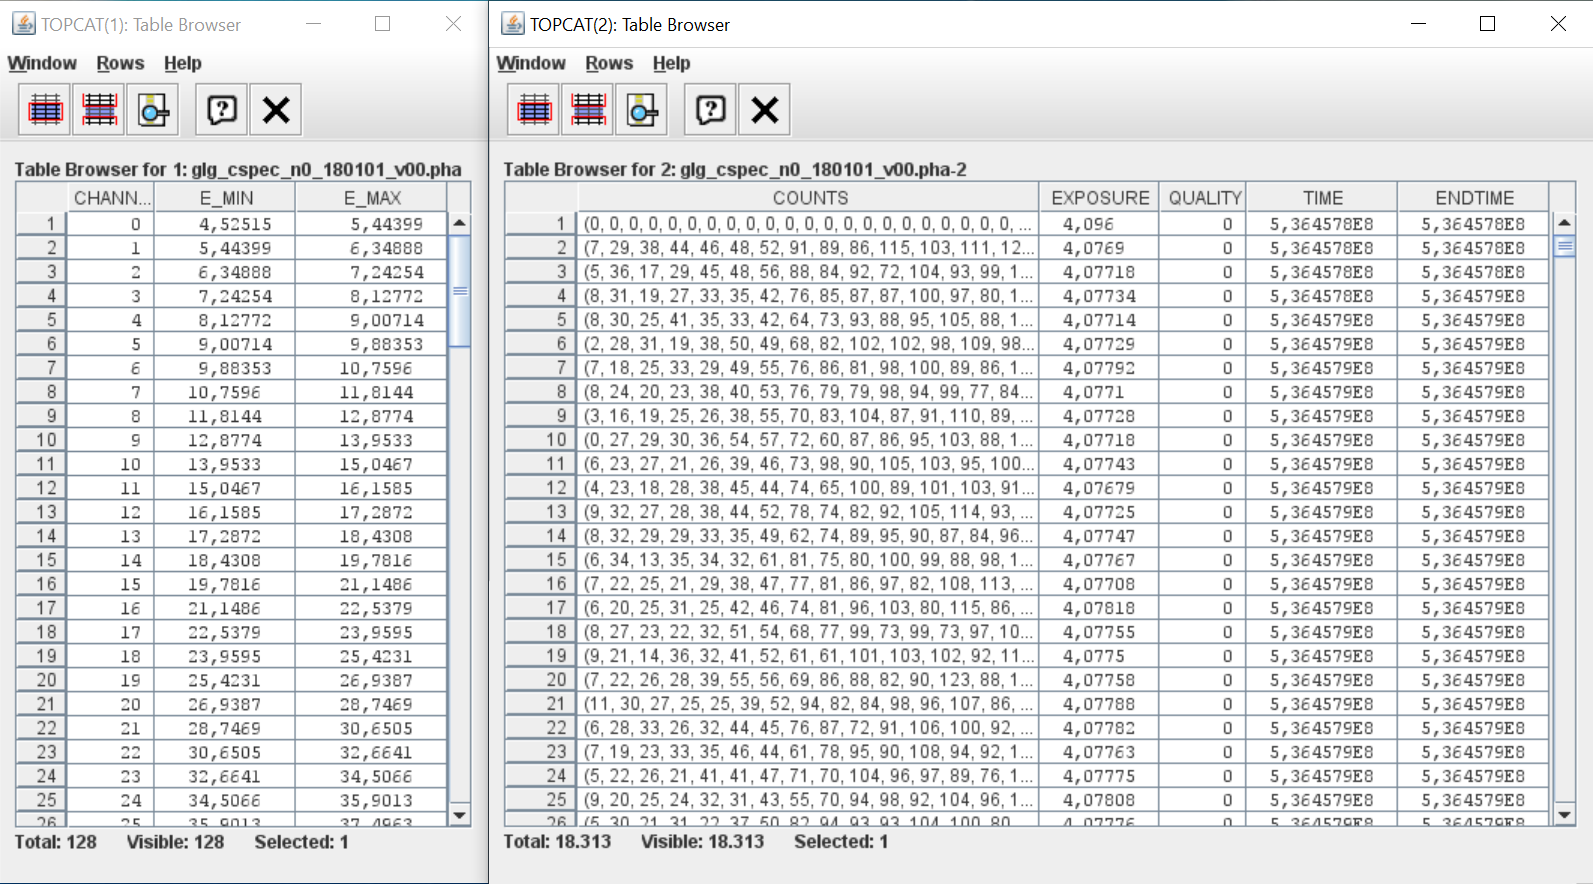The width and height of the screenshot is (1593, 884).
Task: Open Window menu in TOPCAT(2)
Action: pos(531,63)
